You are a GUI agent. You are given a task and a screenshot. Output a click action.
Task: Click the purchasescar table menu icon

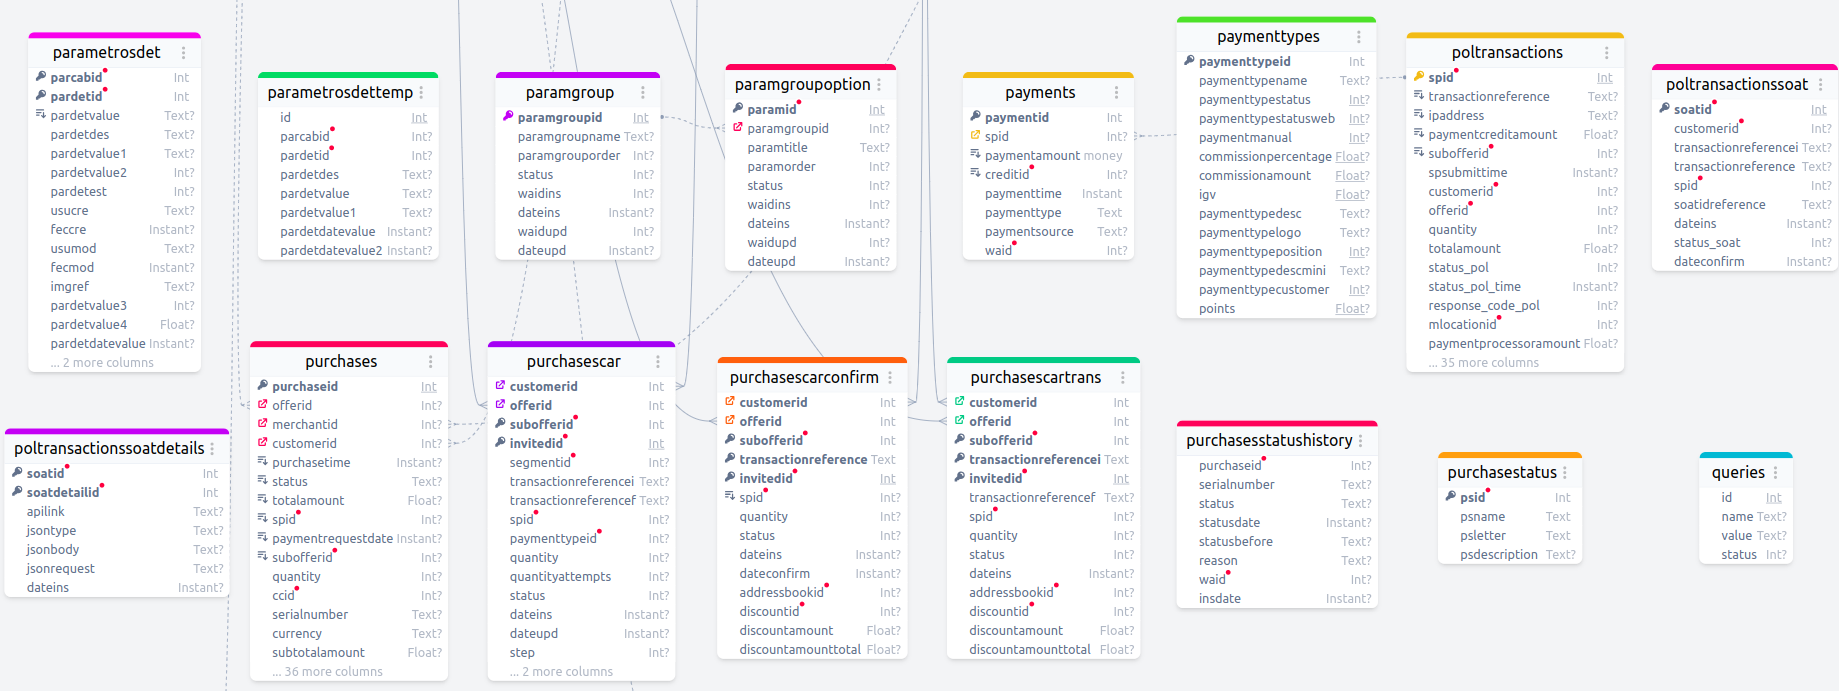pyautogui.click(x=658, y=362)
